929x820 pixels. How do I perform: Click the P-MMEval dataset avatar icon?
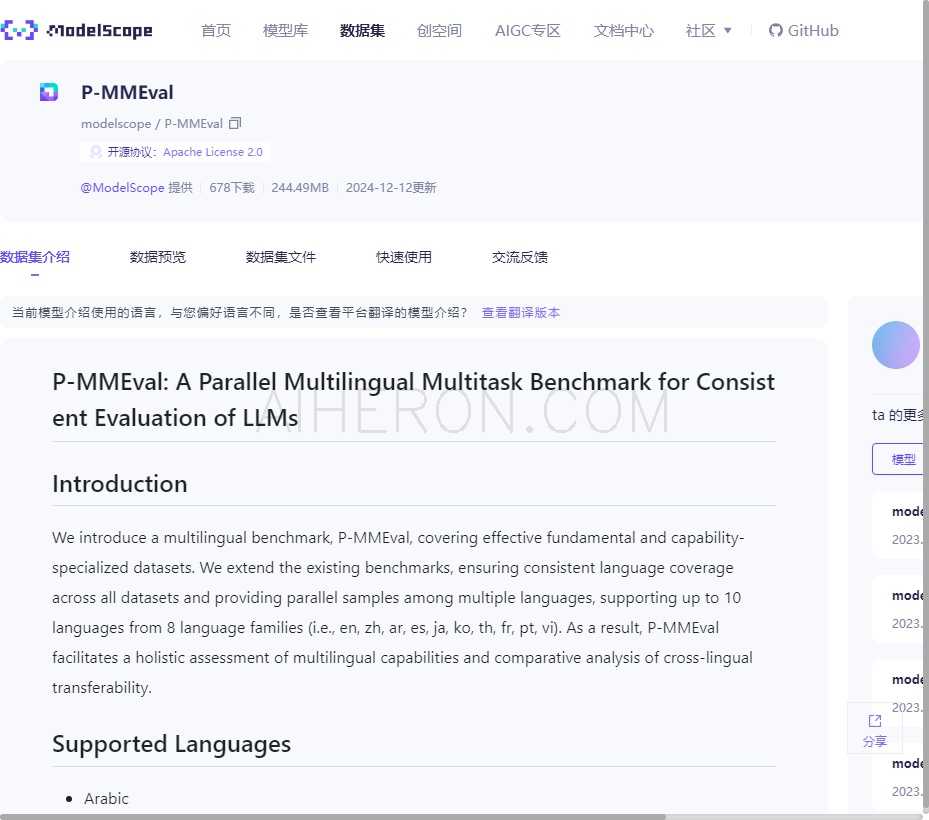pos(49,92)
